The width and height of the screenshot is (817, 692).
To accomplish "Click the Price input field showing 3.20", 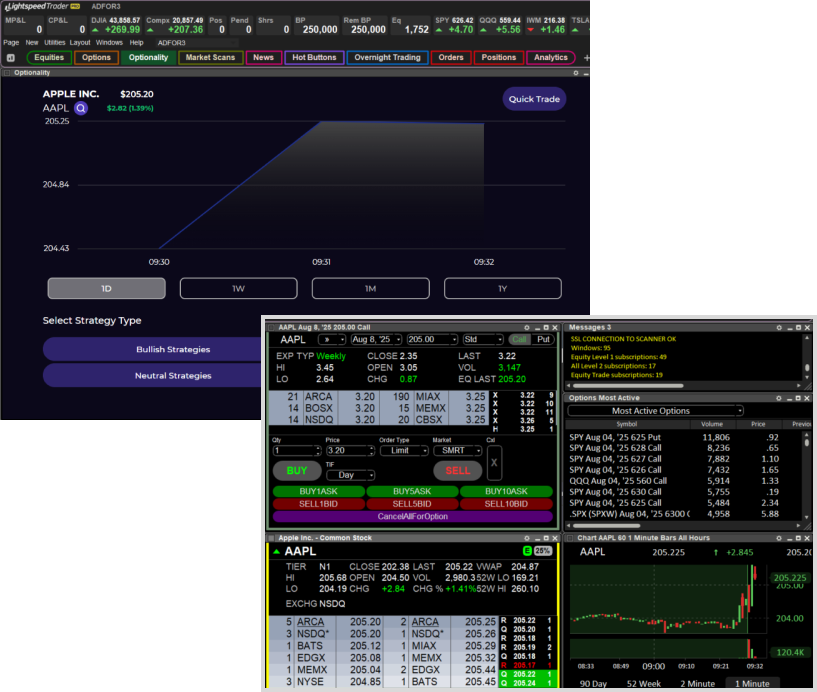I will click(x=349, y=450).
